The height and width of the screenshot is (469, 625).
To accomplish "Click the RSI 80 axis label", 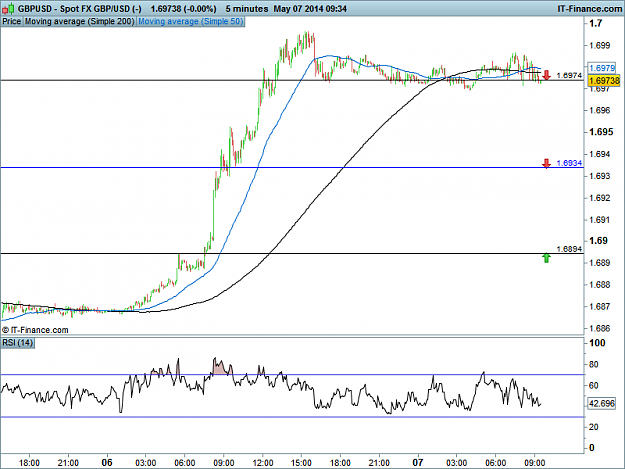I will coord(594,364).
